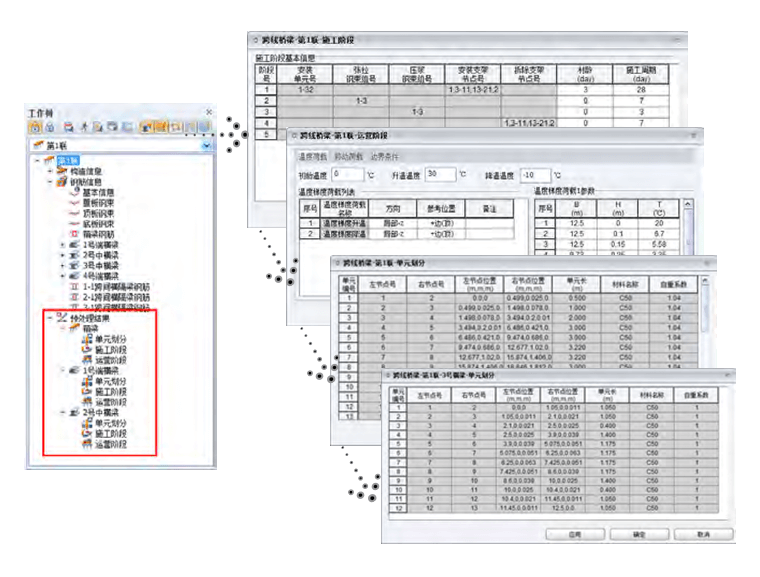Viewport: 760px width, 577px height.
Task: Collapse 2号中横梁 node inside the red box
Action: pyautogui.click(x=63, y=413)
